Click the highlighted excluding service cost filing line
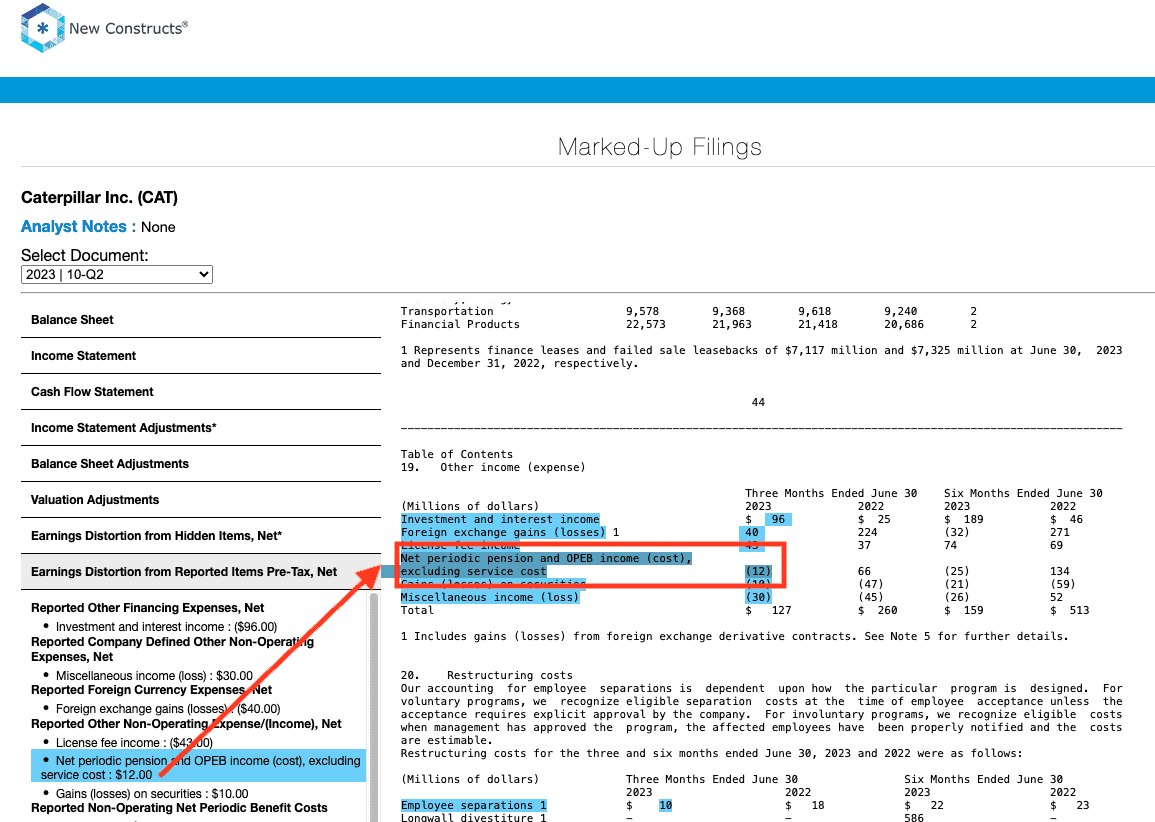The width and height of the screenshot is (1155, 822). pos(474,572)
